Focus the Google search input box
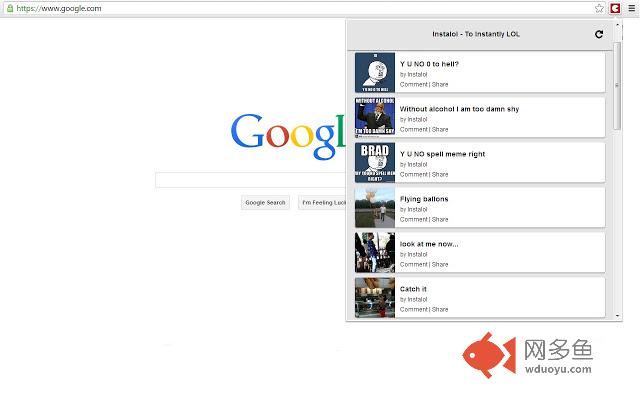The image size is (640, 400). [x=250, y=180]
